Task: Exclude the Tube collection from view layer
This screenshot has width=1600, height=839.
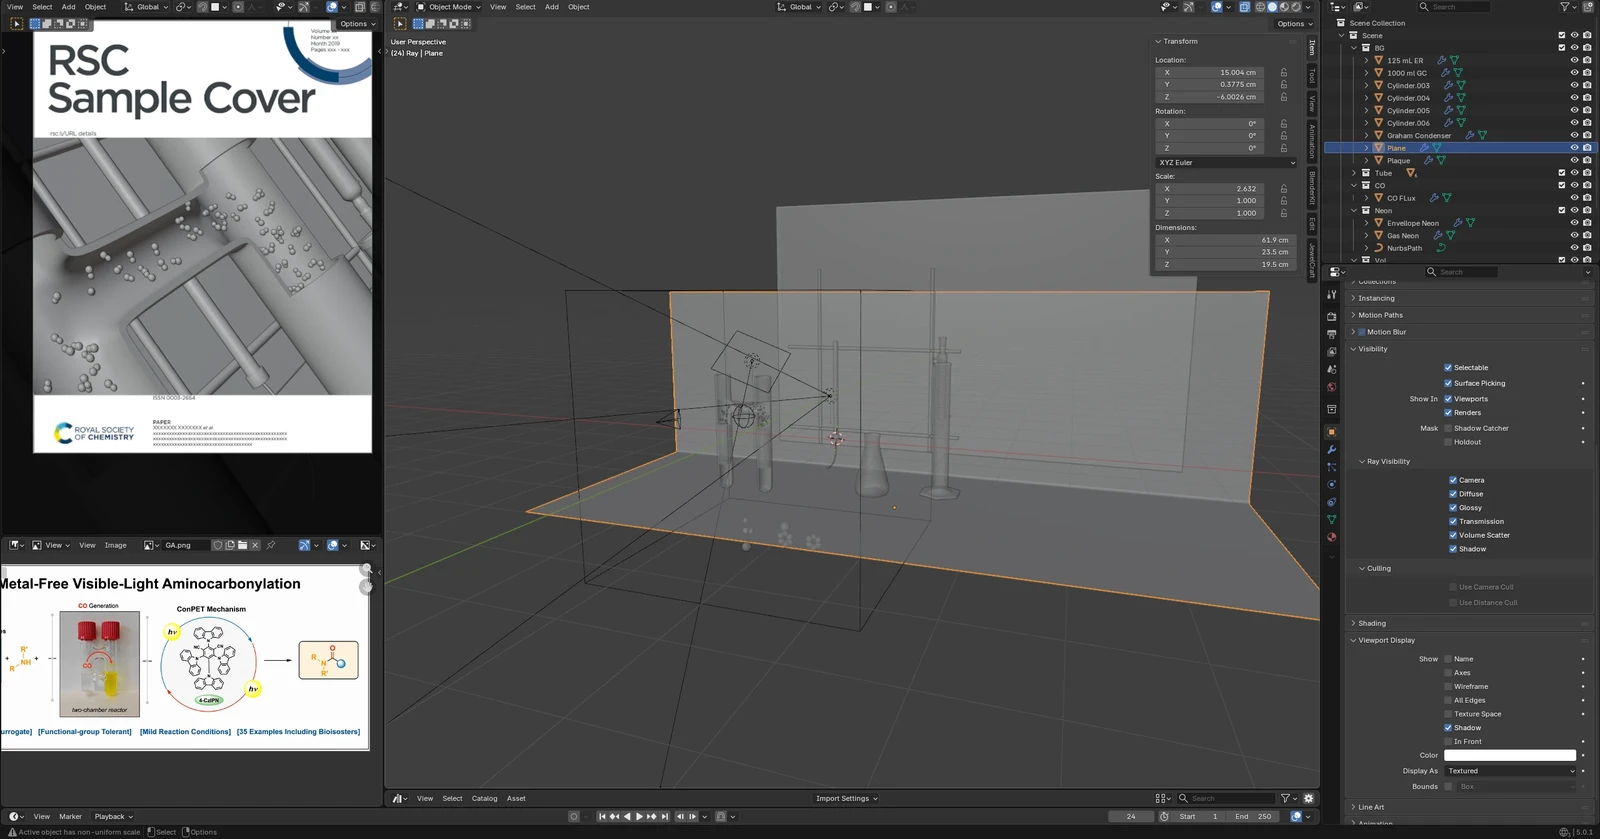Action: coord(1562,173)
